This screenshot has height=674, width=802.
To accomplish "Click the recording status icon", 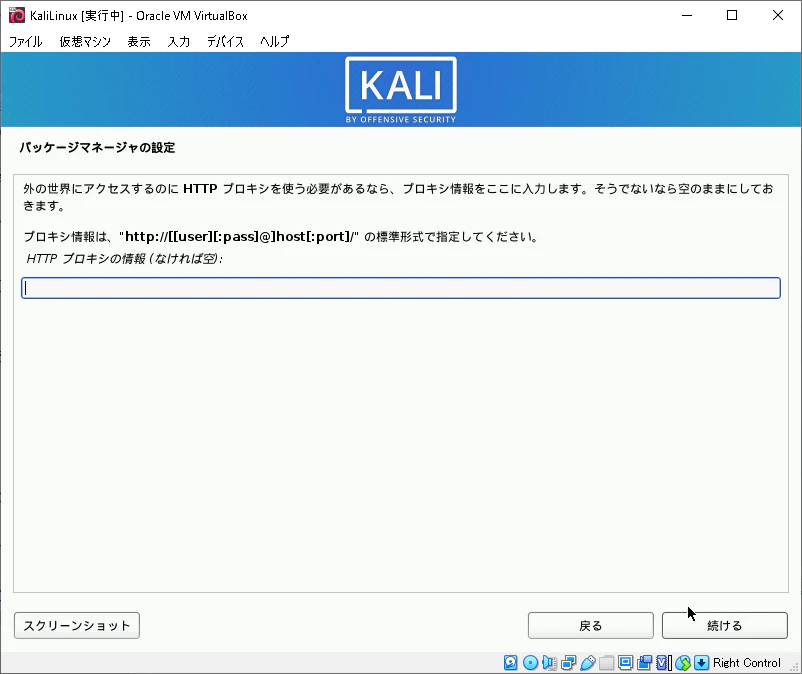I will pyautogui.click(x=644, y=663).
